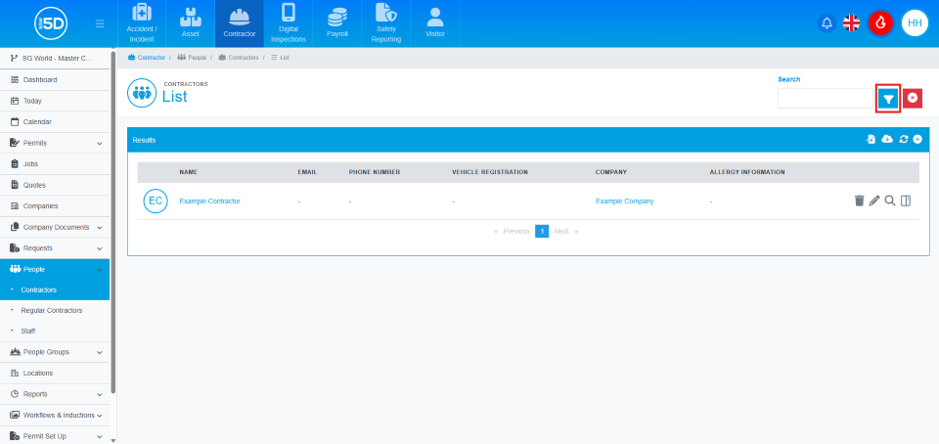Screen dimensions: 939x444
Task: Select Regular Contractors submenu item
Action: (x=54, y=310)
